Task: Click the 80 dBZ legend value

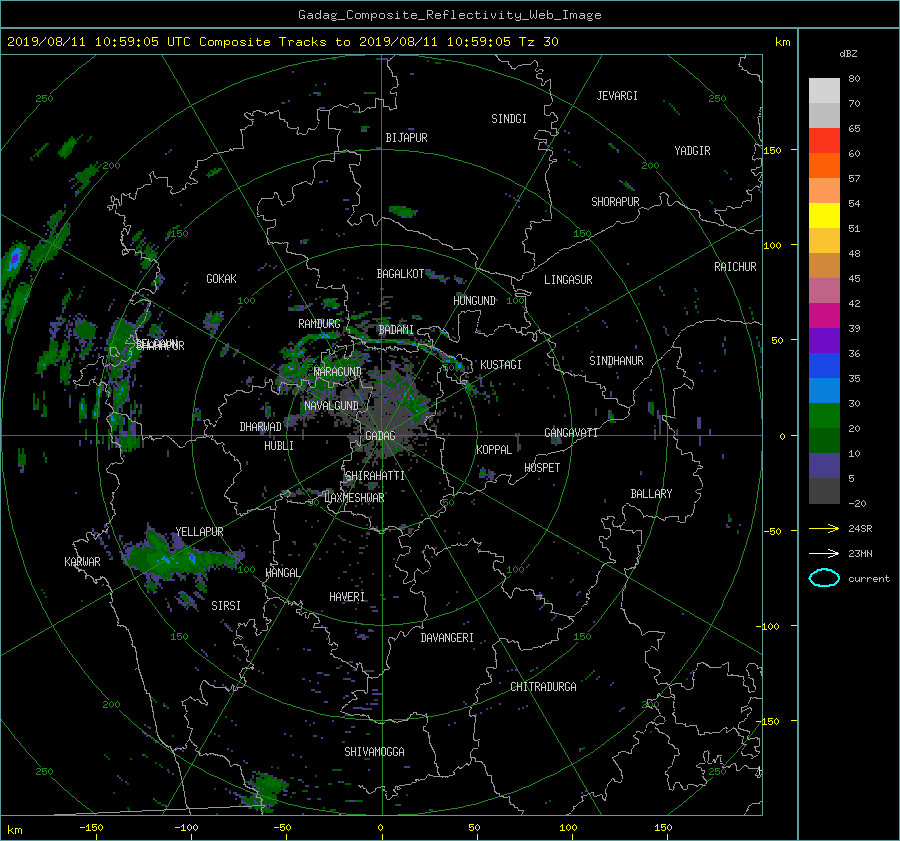Action: pos(854,79)
